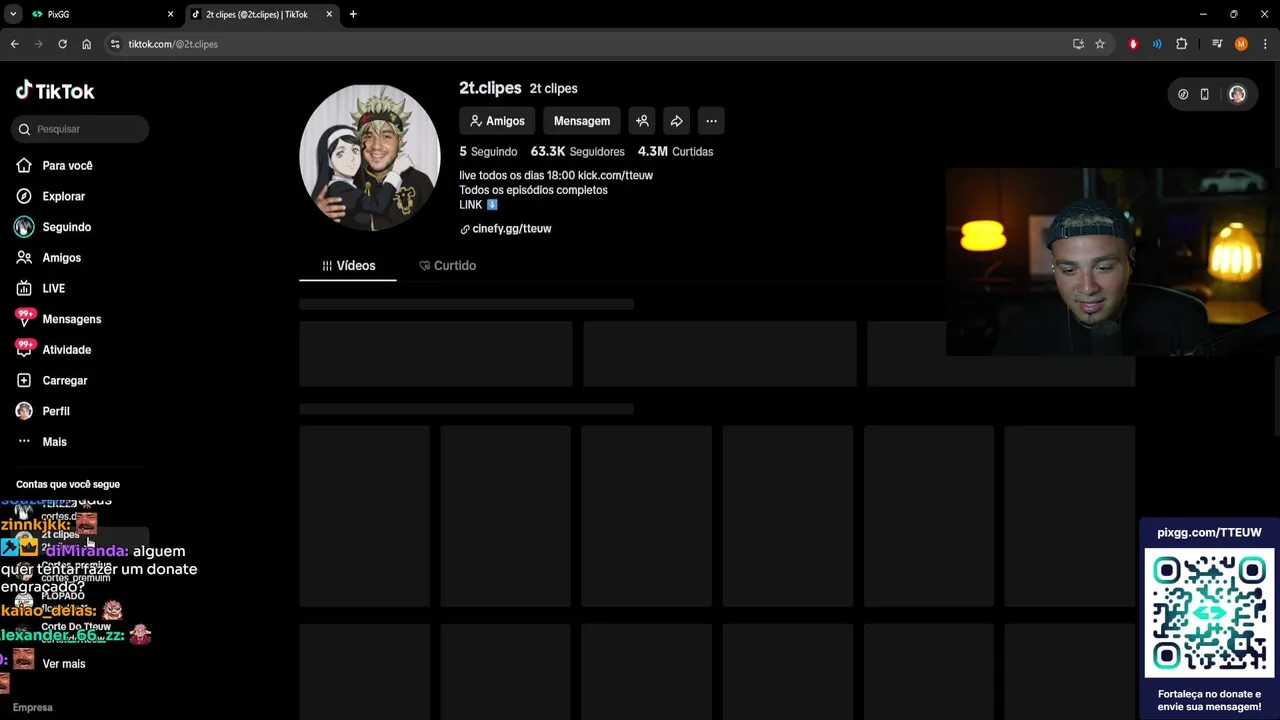Click the TikTok coins icon in header
Image resolution: width=1280 pixels, height=720 pixels.
pyautogui.click(x=1183, y=94)
